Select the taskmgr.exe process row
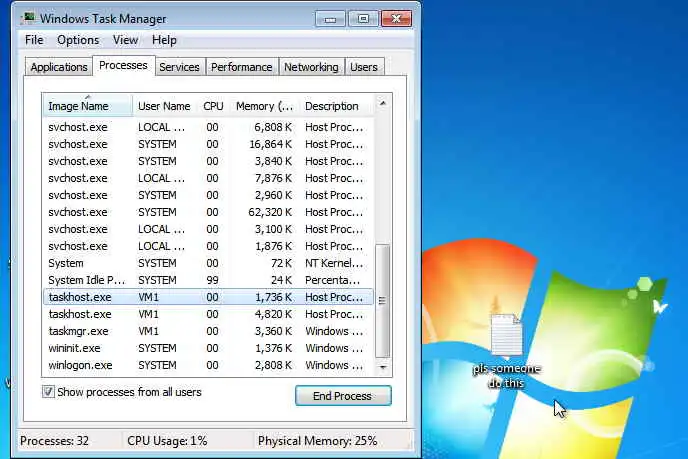 (208, 331)
